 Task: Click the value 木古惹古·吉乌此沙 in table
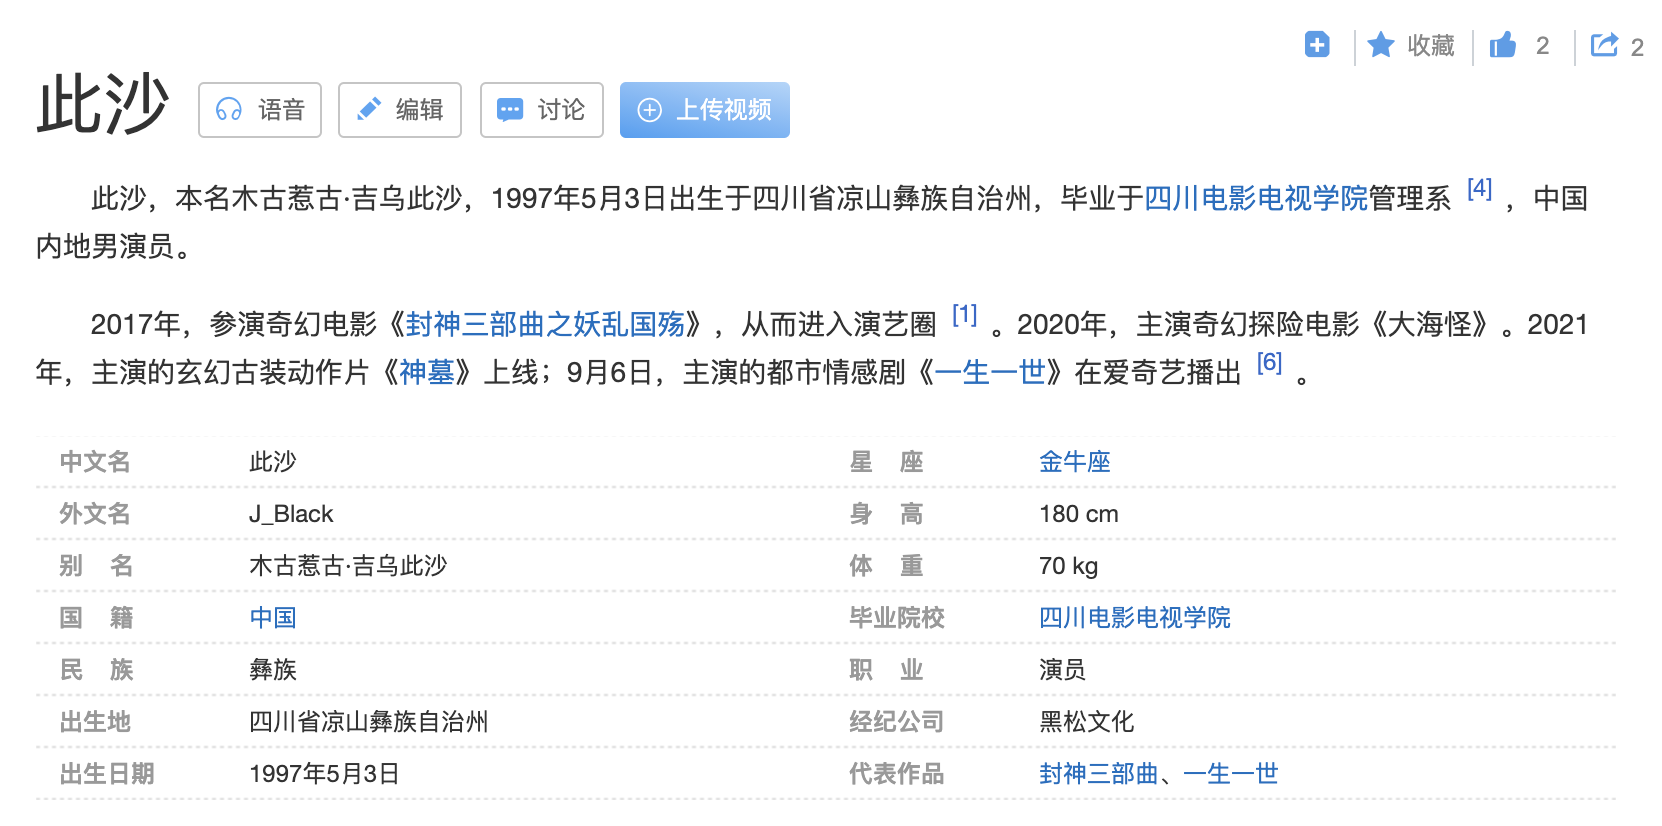pos(348,566)
